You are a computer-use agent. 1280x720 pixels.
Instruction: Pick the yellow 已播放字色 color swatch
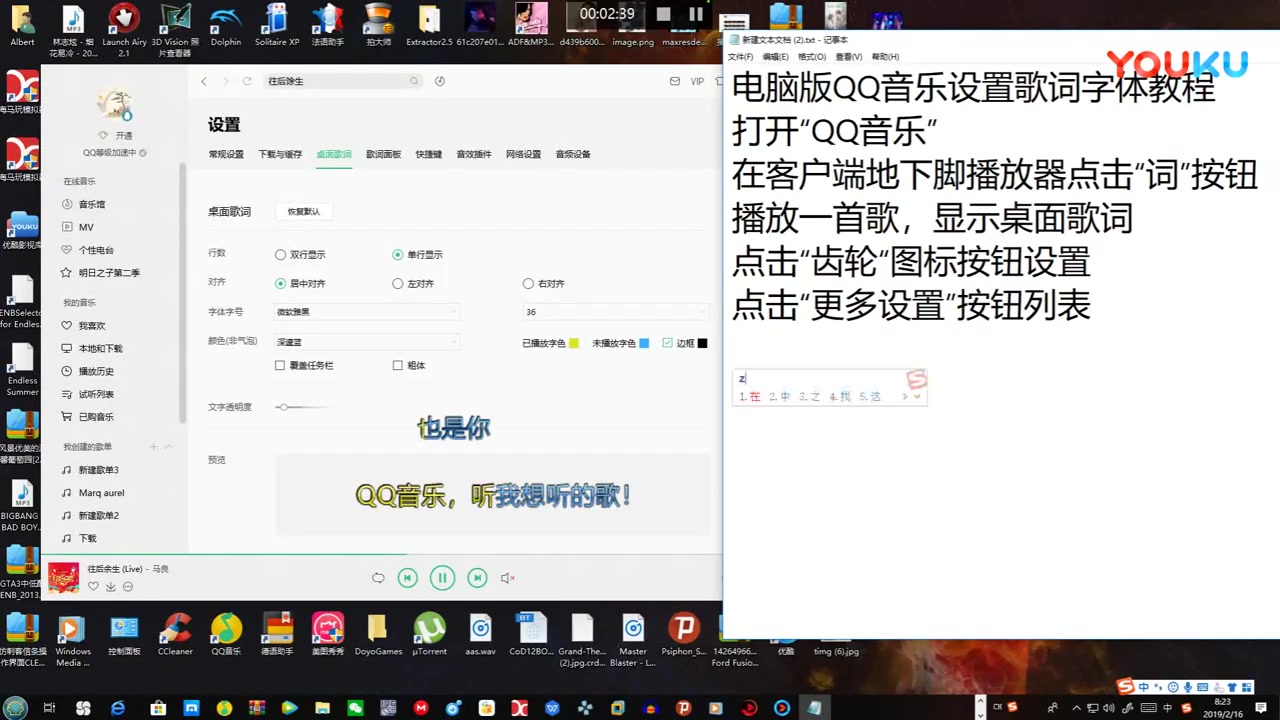click(574, 343)
